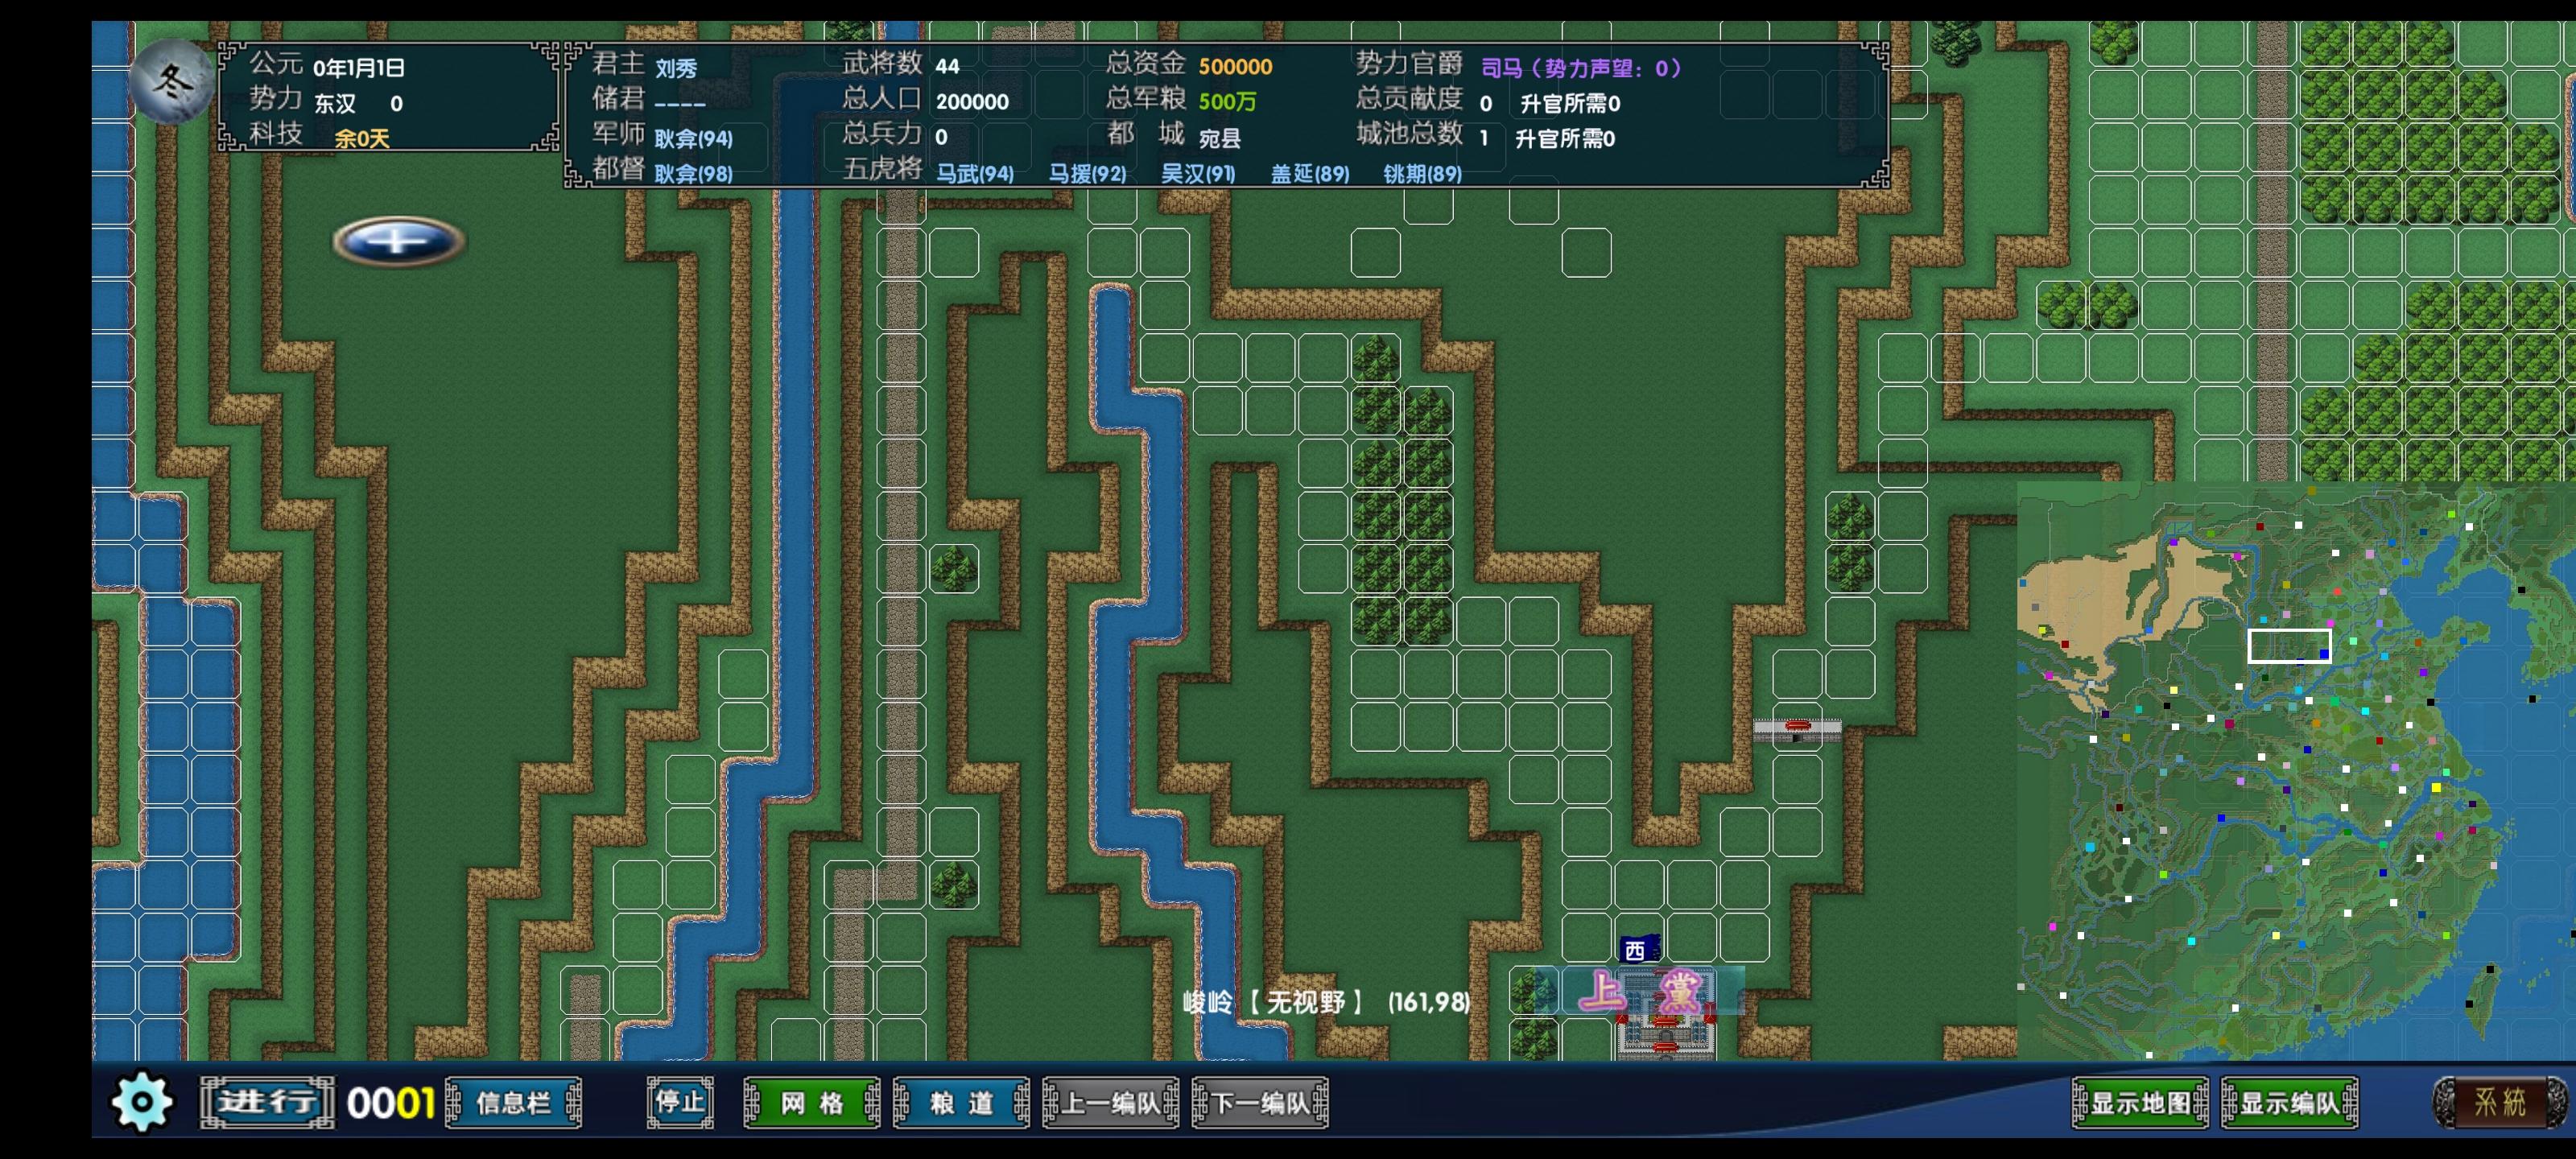Toggle the 网格 grid overlay
The height and width of the screenshot is (1159, 2576).
812,1103
